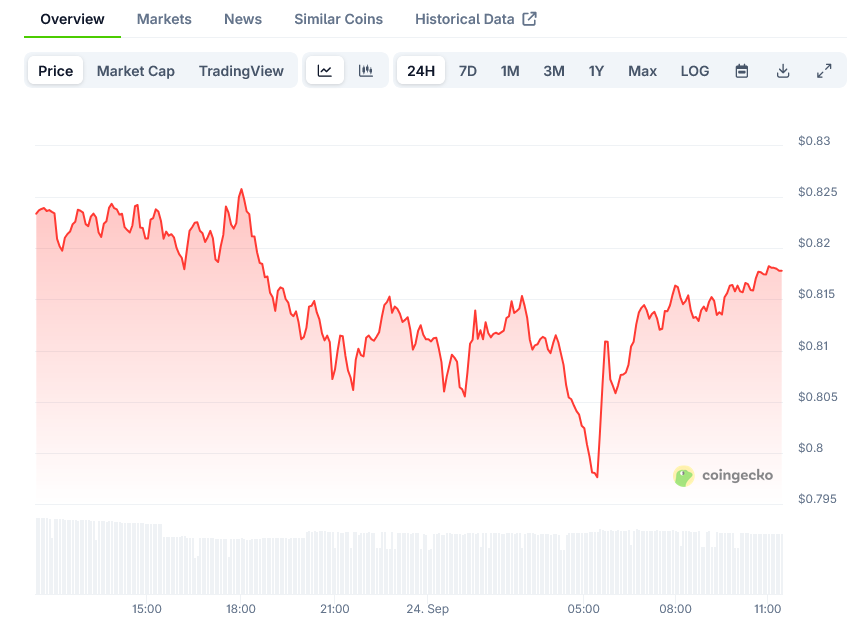
Task: Click the lowest dip point on the price line
Action: [x=597, y=477]
